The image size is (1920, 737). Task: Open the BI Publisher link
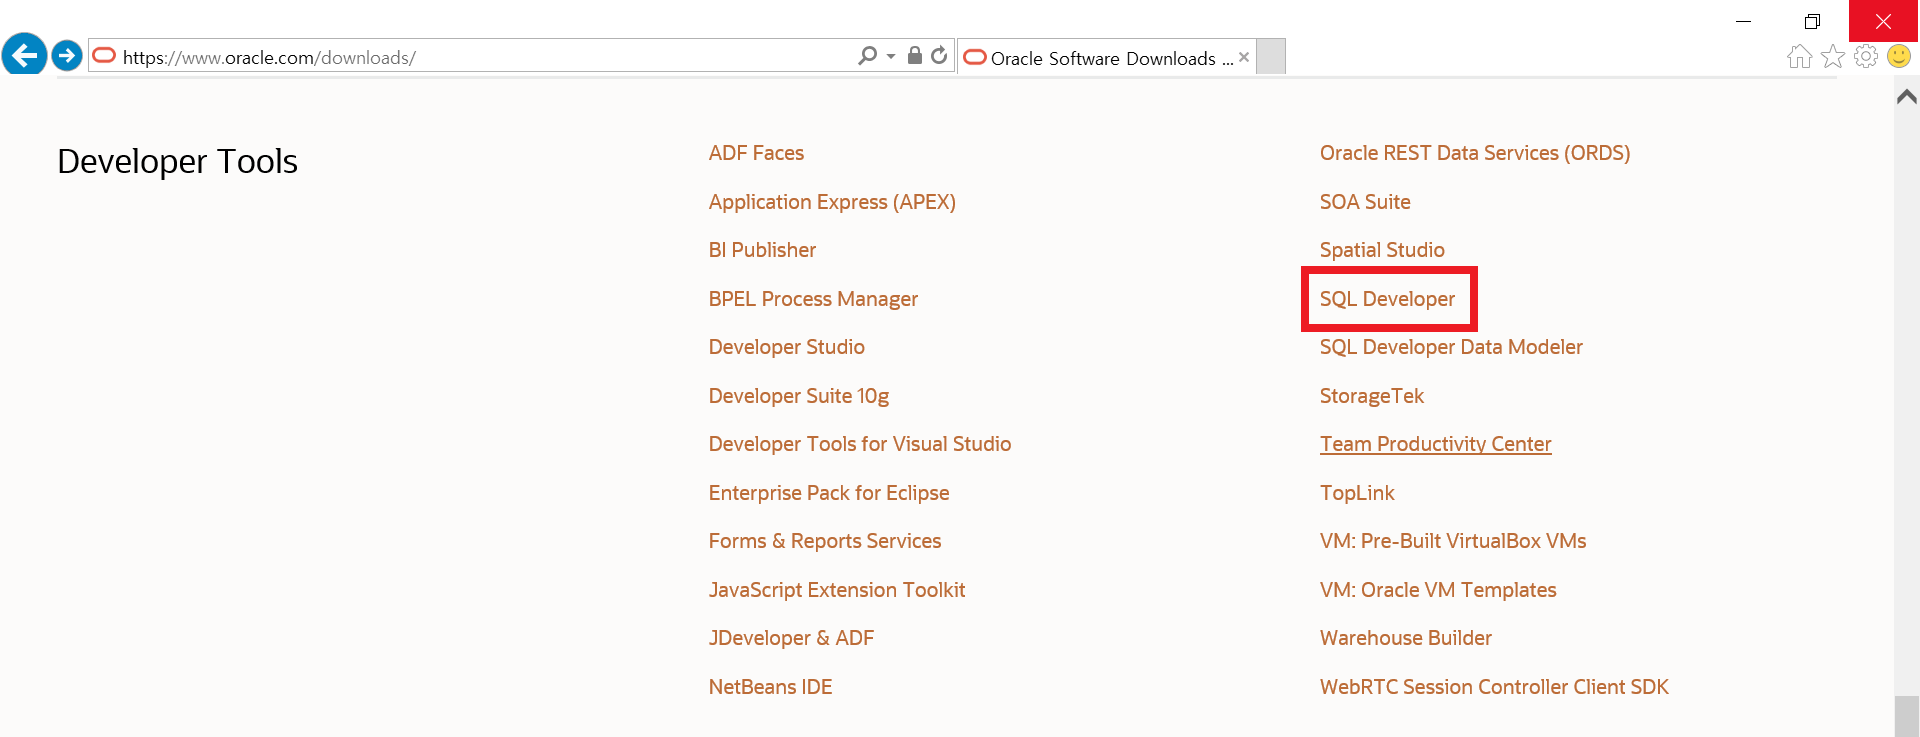(x=762, y=250)
